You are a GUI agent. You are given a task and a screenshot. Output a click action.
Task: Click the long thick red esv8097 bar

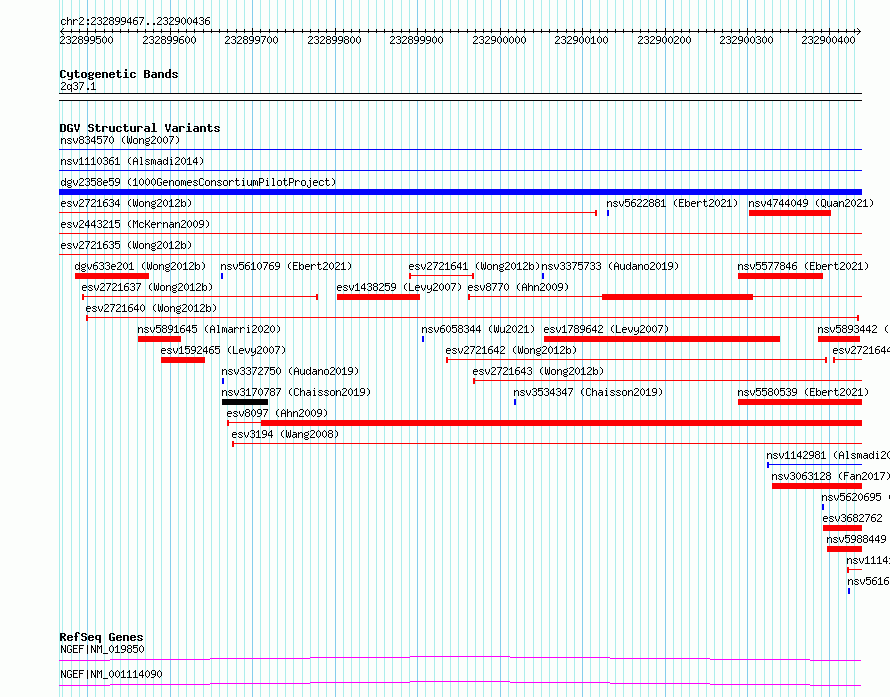pyautogui.click(x=561, y=423)
